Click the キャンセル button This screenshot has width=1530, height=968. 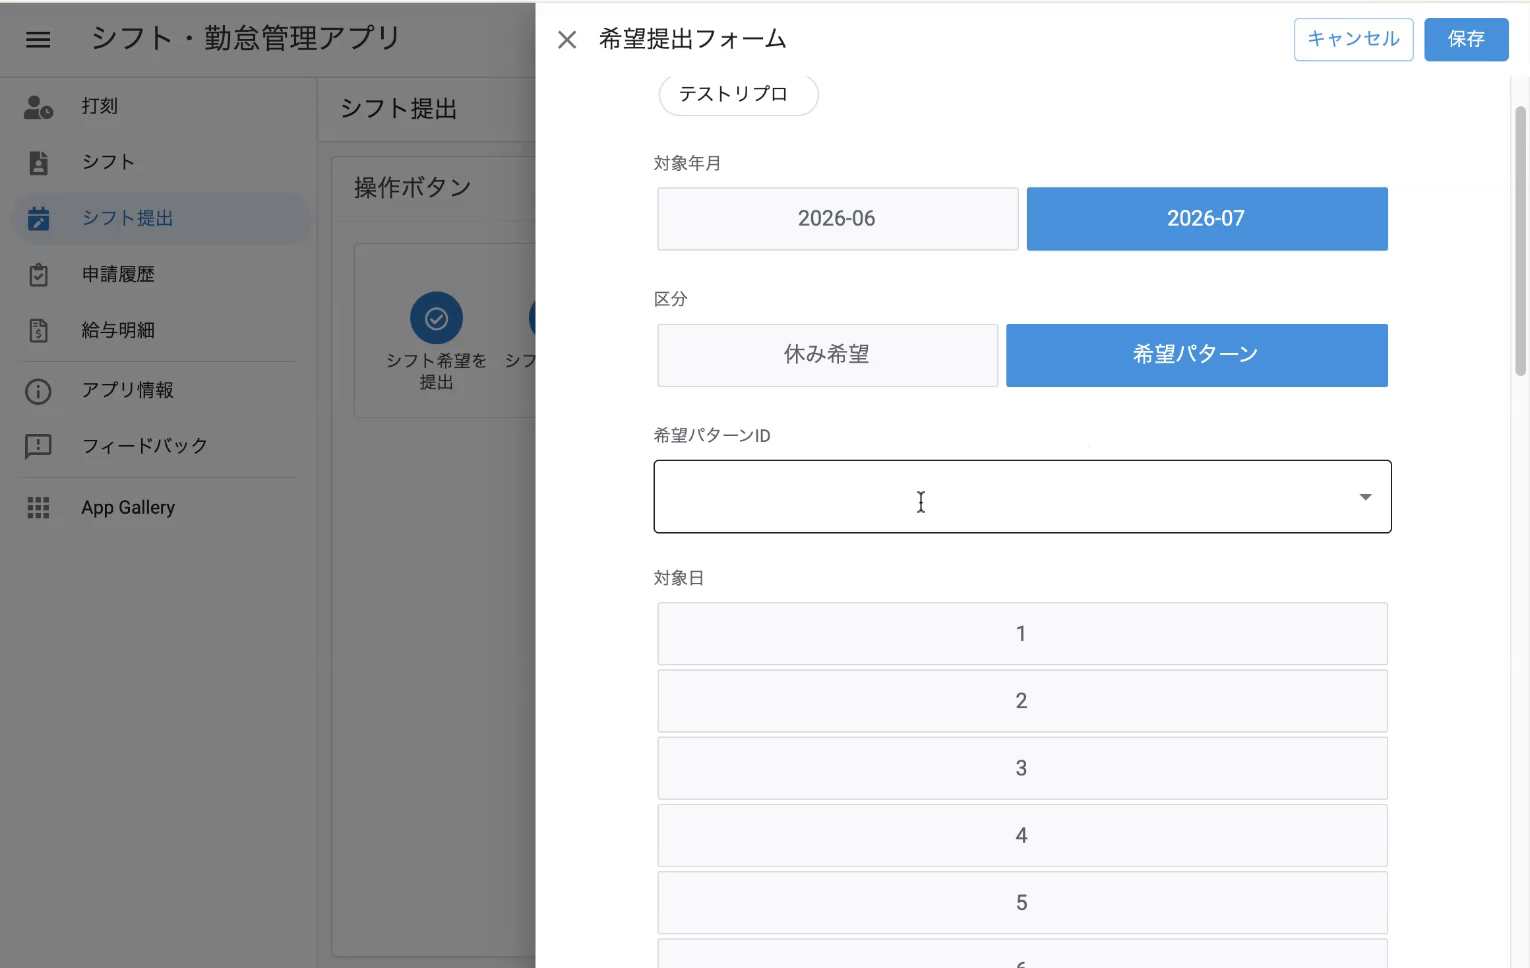(1353, 39)
